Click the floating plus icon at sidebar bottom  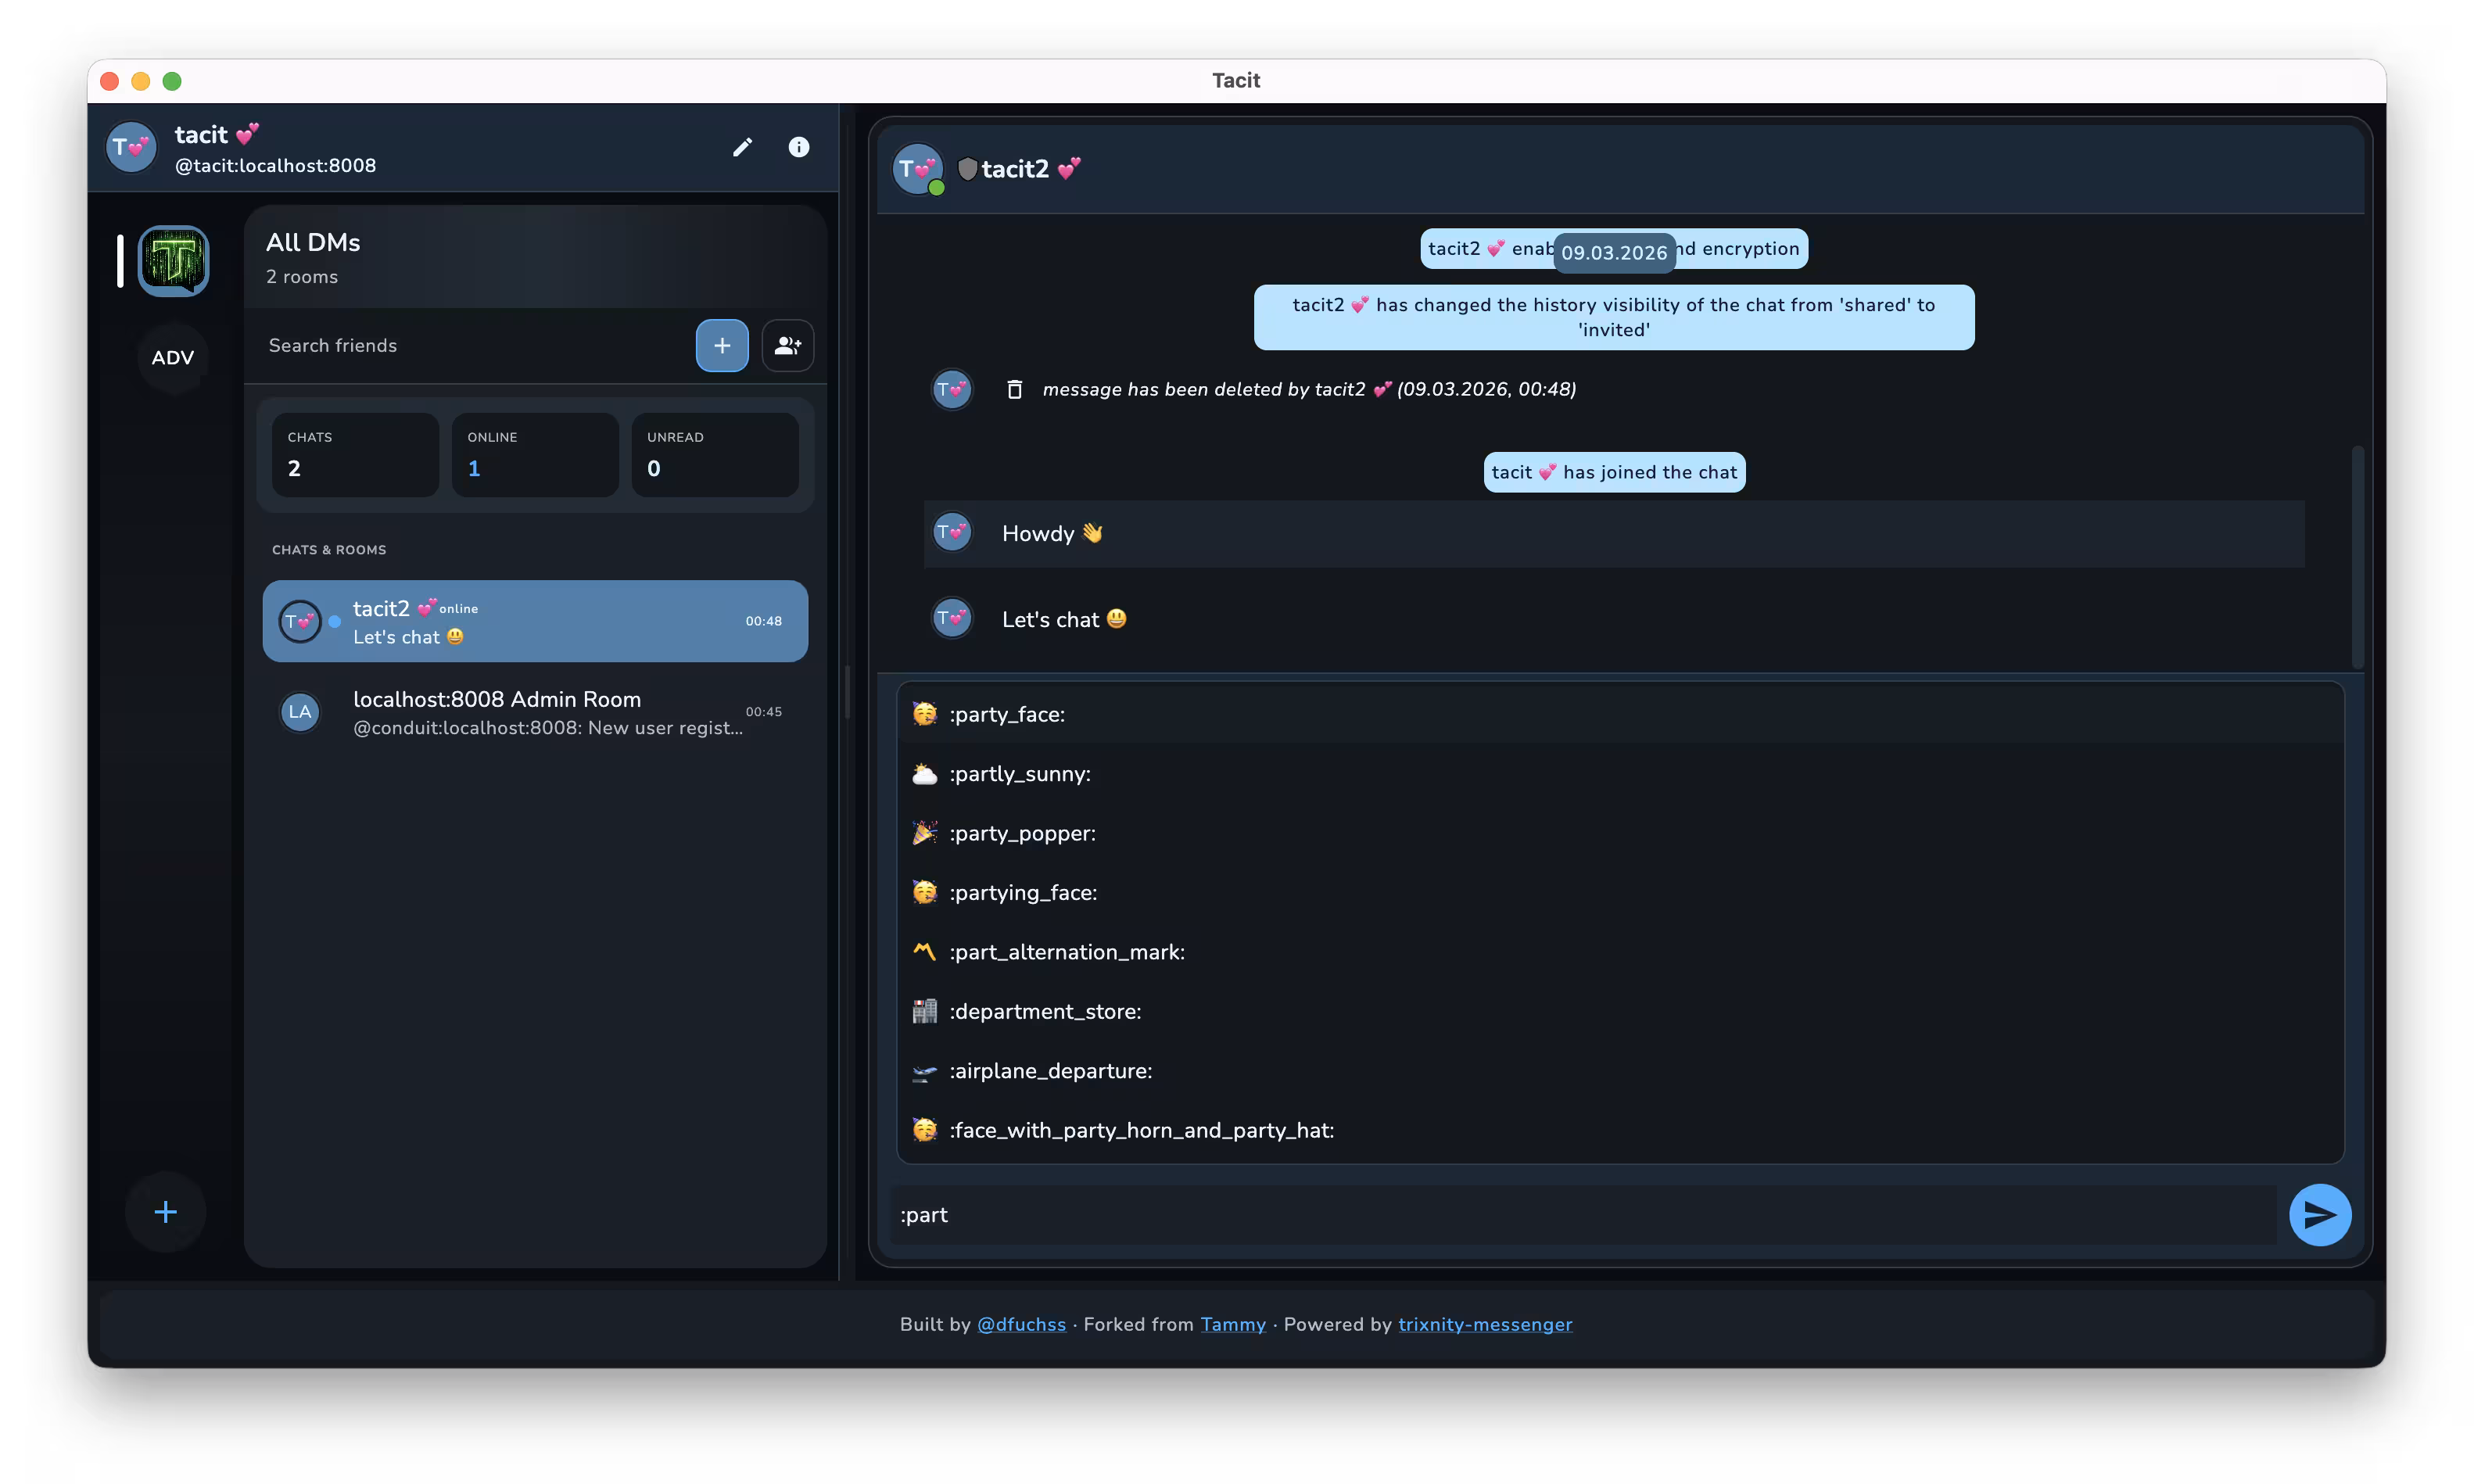[165, 1211]
